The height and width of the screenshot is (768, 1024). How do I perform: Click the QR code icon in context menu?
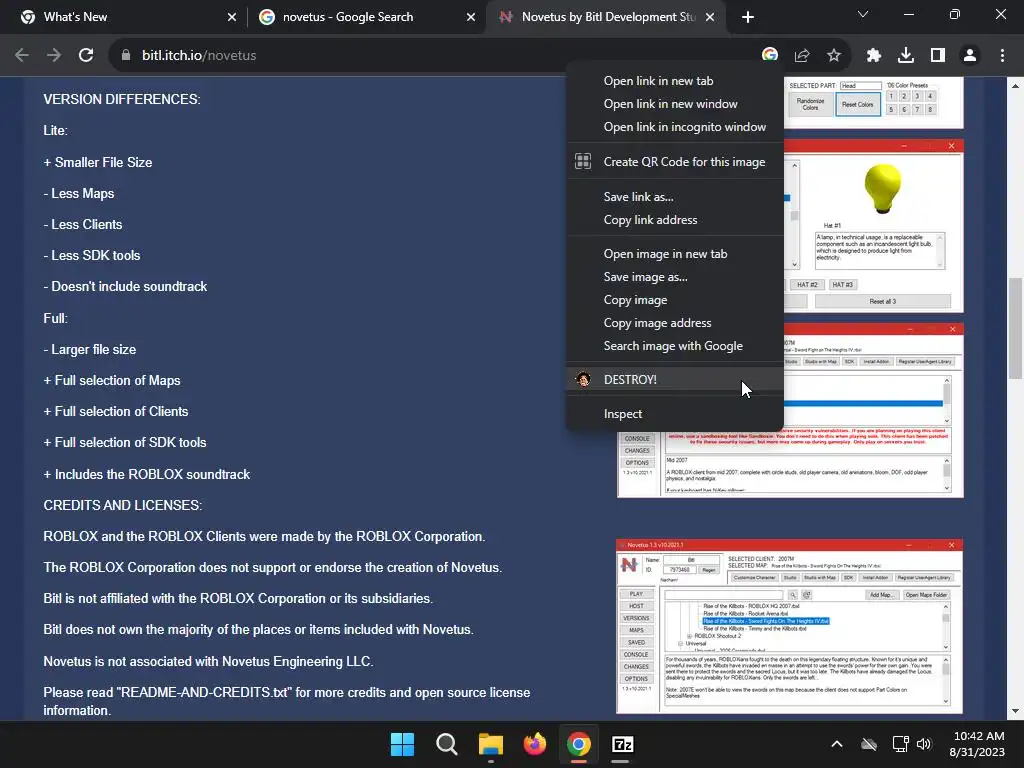coord(583,161)
